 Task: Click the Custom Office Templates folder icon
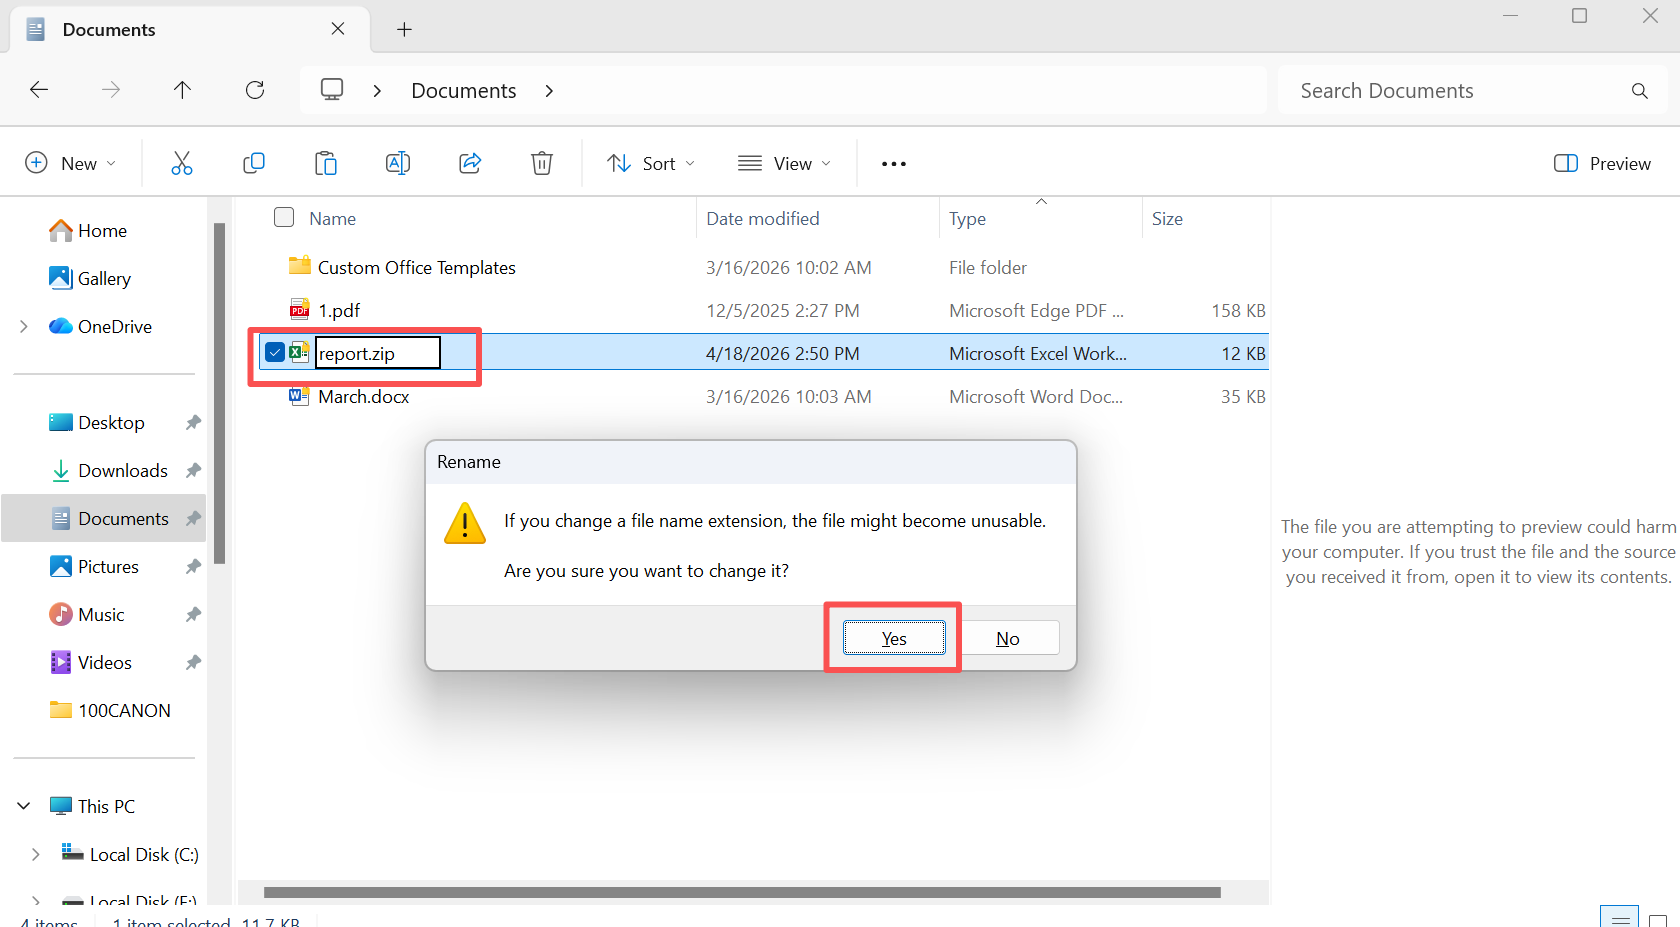299,266
